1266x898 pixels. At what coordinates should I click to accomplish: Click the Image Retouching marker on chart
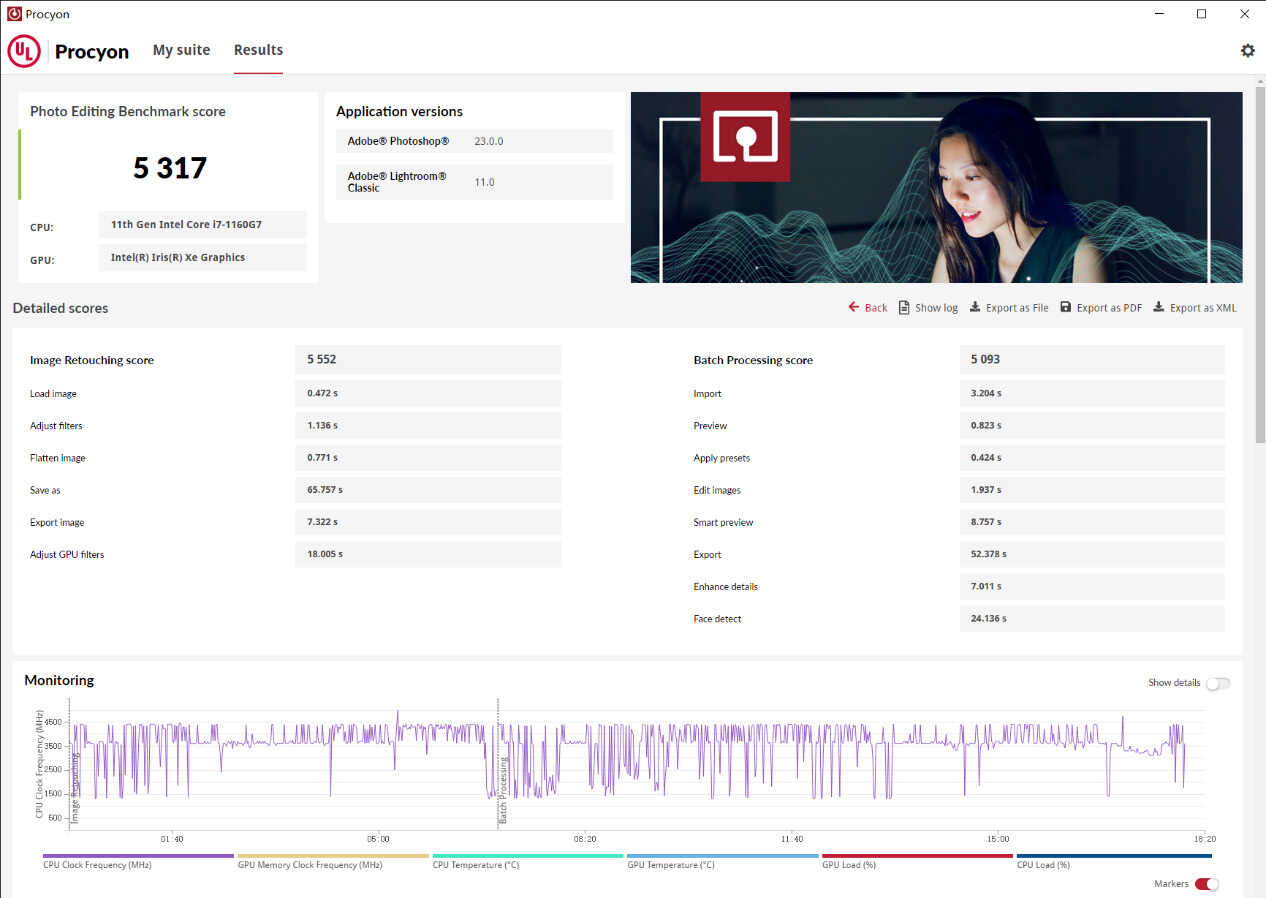75,789
